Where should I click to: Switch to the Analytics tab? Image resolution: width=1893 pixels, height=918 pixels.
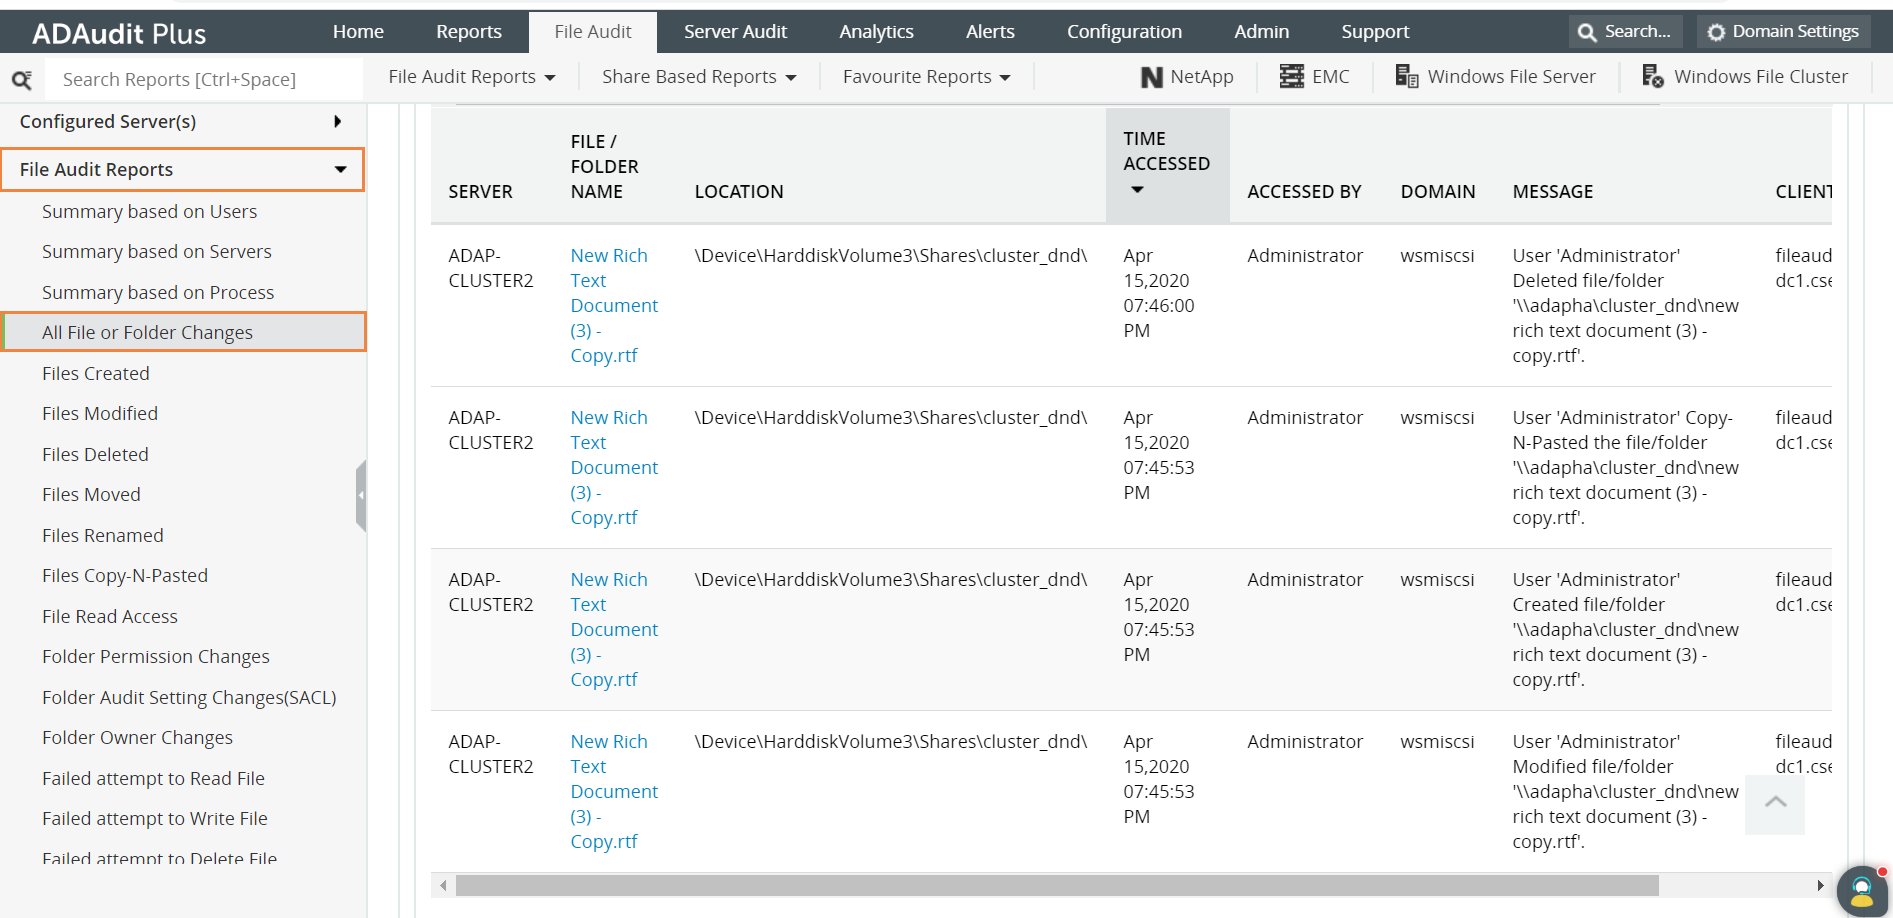click(876, 31)
